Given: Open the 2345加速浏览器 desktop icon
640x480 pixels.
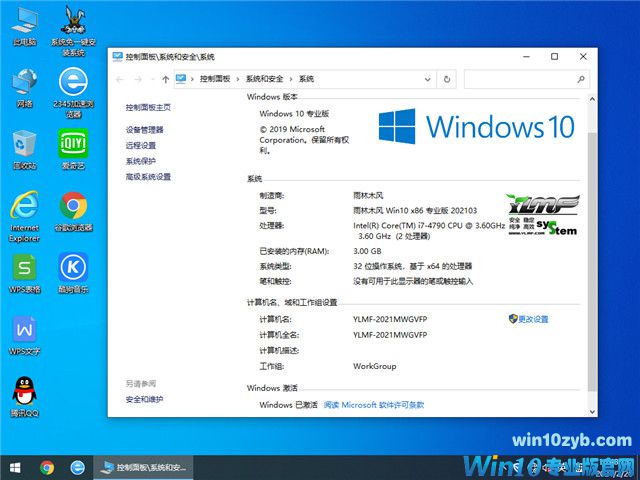Looking at the screenshot, I should 73,92.
